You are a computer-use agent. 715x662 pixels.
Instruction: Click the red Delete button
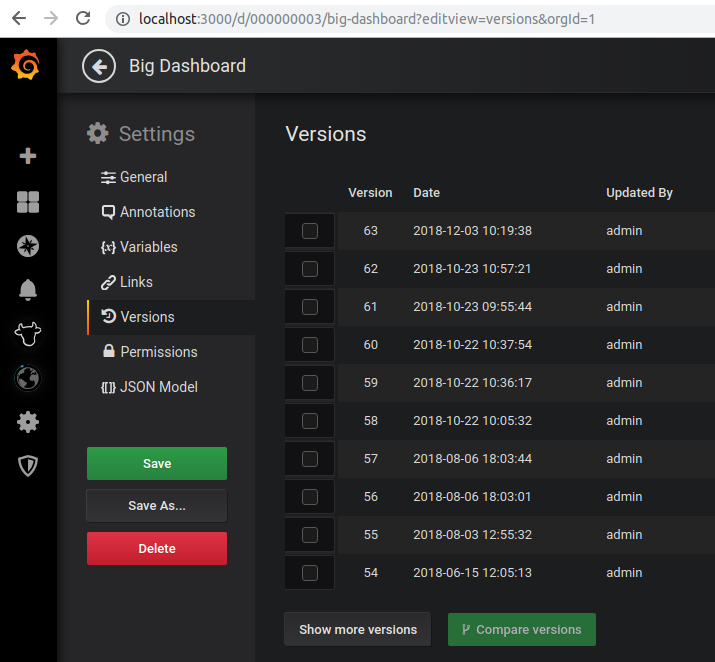coord(157,548)
